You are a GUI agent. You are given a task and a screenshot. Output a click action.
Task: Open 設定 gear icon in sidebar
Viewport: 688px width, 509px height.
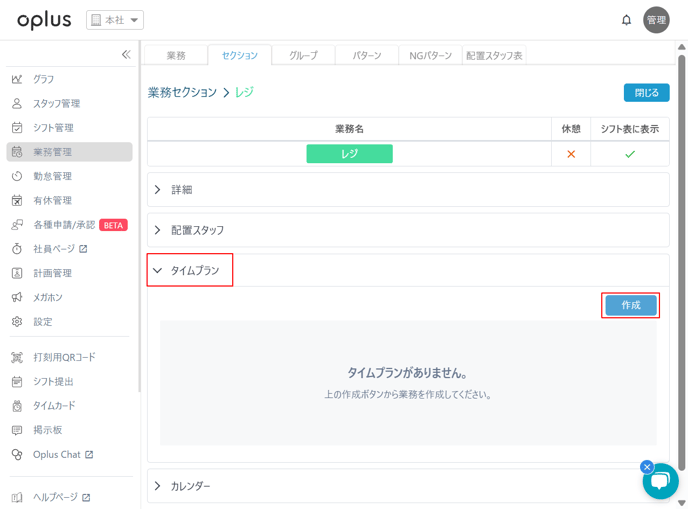coord(17,322)
